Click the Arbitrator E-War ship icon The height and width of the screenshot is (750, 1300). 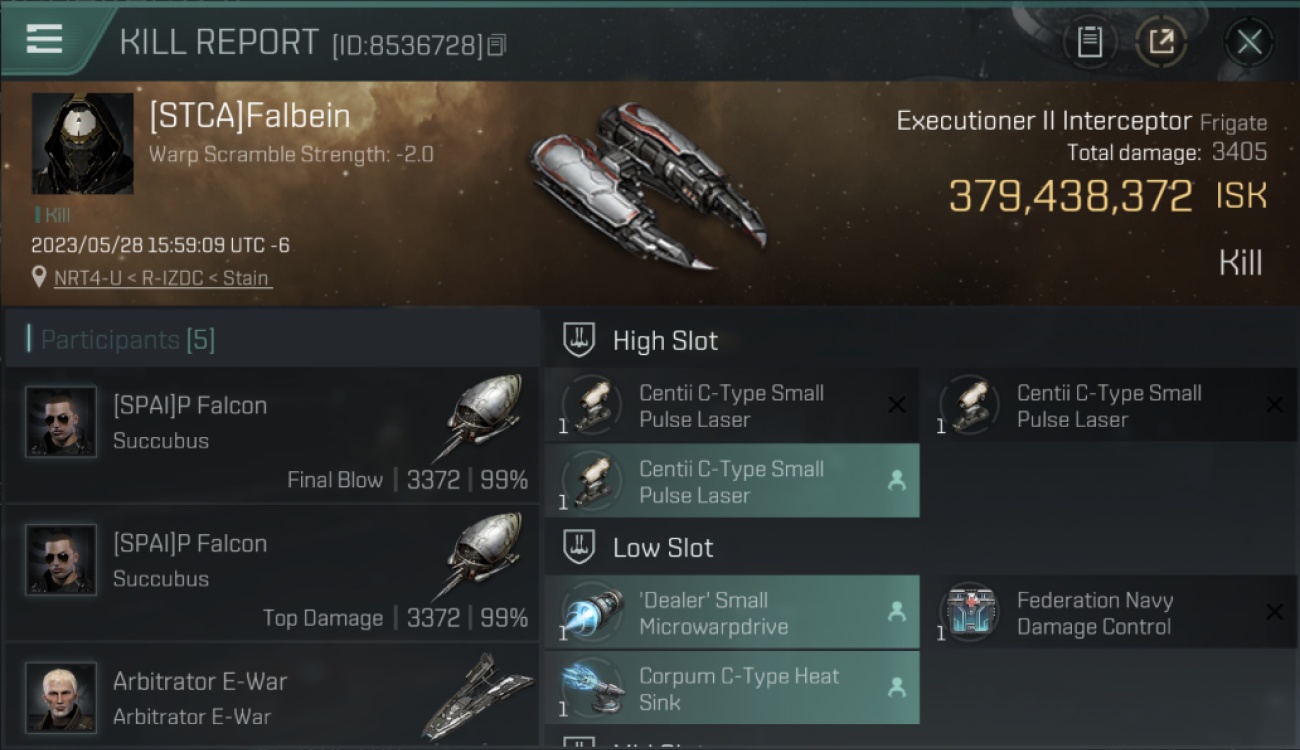(x=477, y=697)
